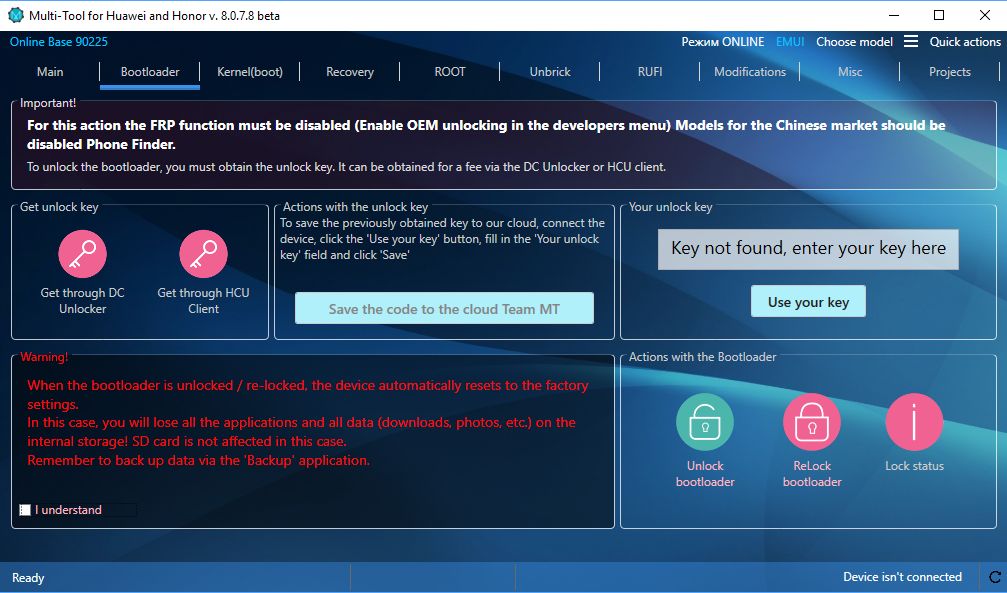The width and height of the screenshot is (1007, 593).
Task: Open the Quick actions menu
Action: pyautogui.click(x=963, y=42)
